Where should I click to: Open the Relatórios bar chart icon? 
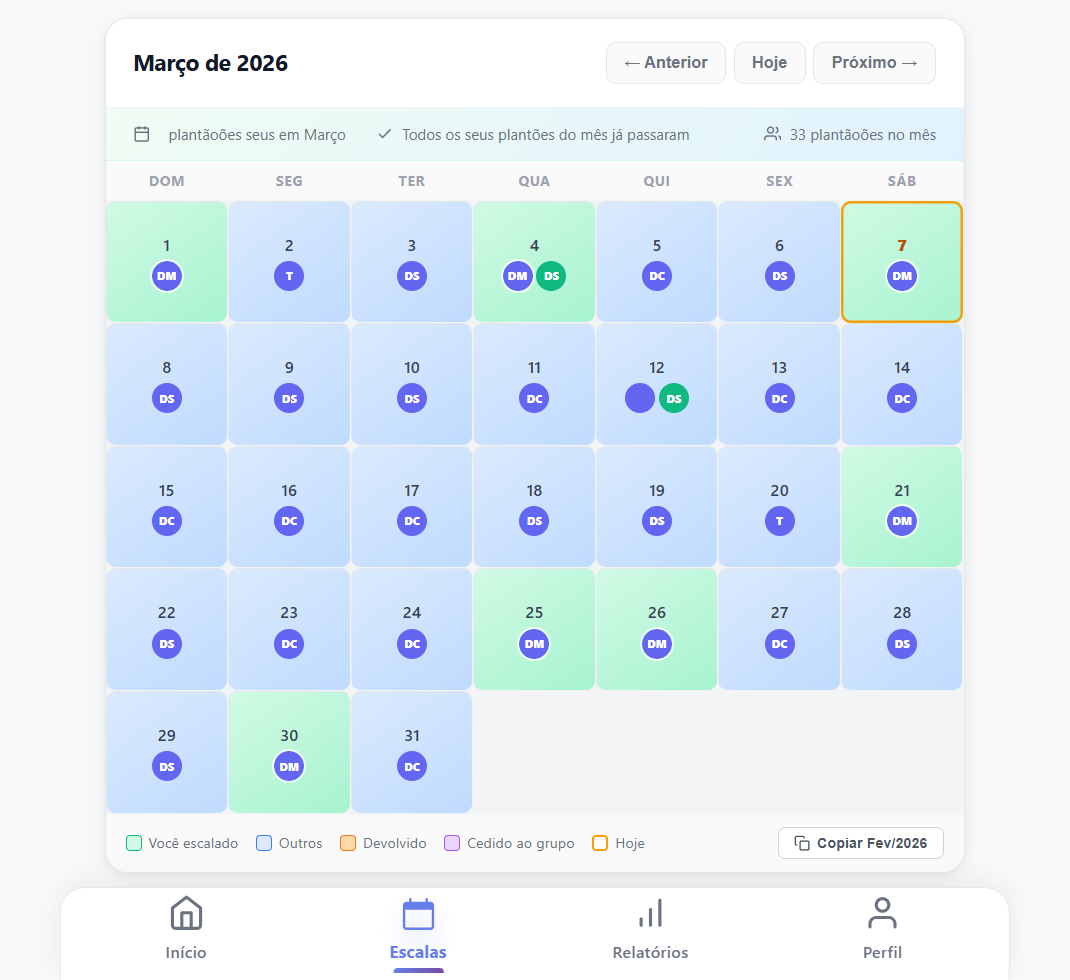click(650, 913)
